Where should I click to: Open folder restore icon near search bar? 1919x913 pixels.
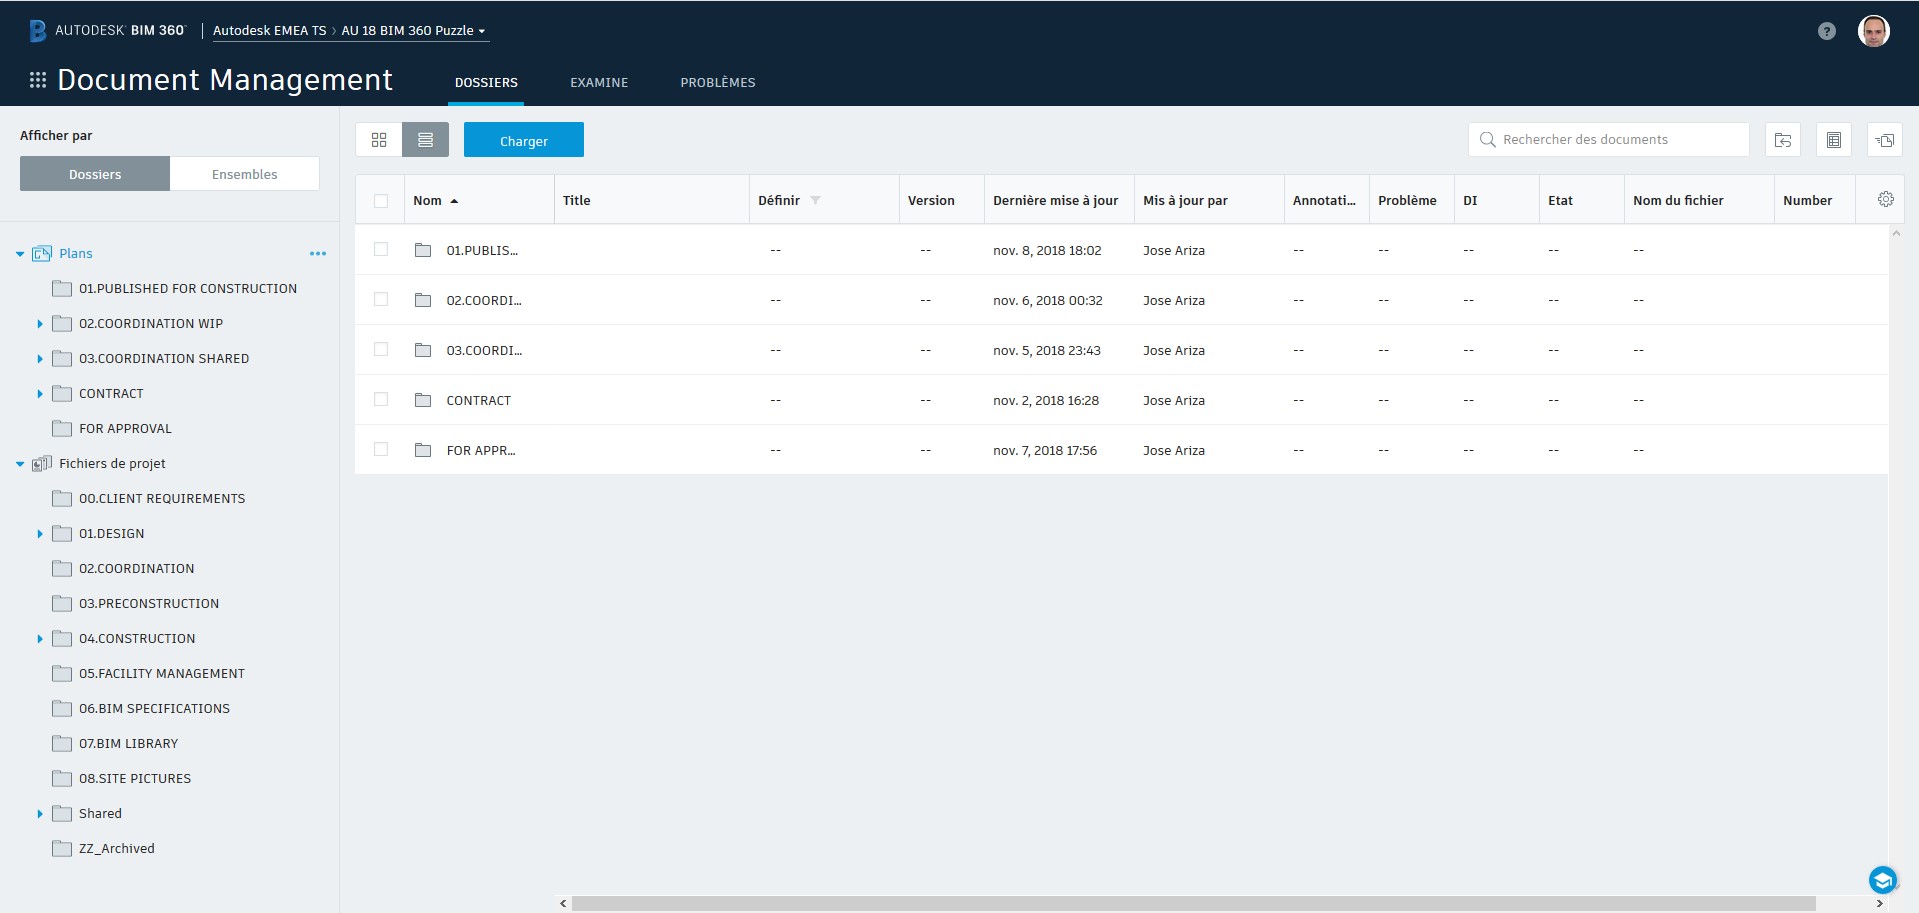1783,139
